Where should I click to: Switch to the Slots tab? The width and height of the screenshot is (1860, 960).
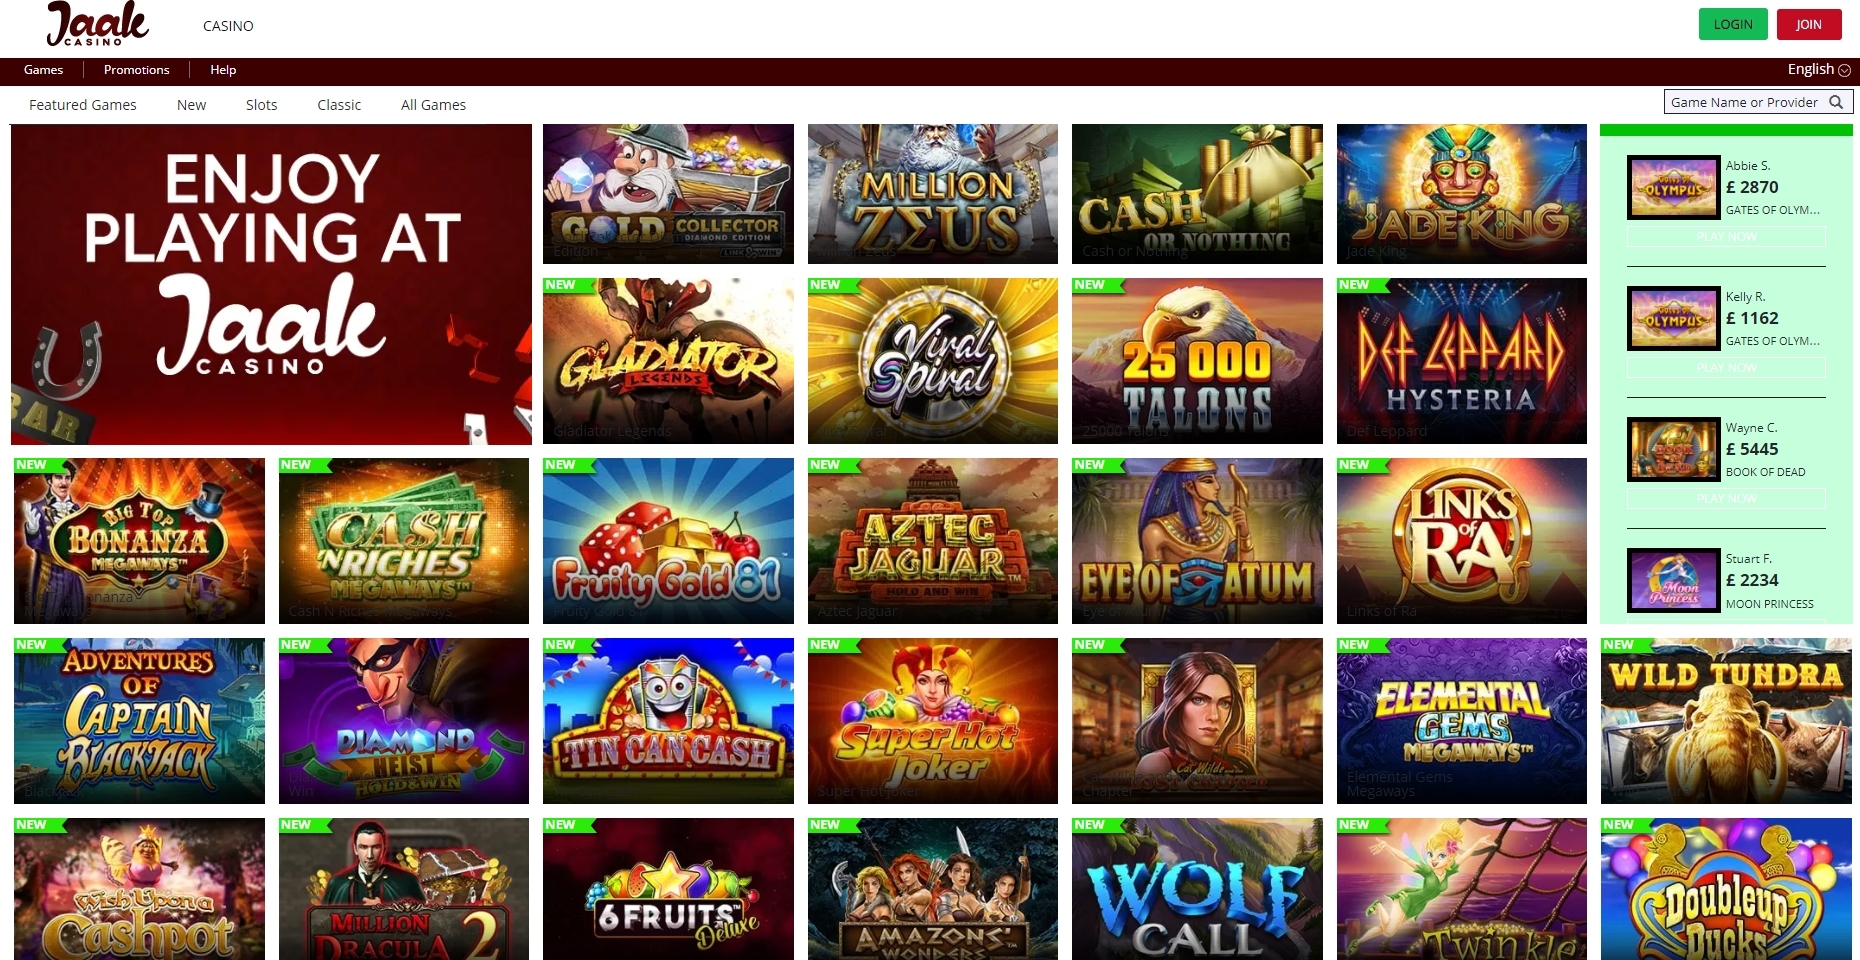point(262,105)
